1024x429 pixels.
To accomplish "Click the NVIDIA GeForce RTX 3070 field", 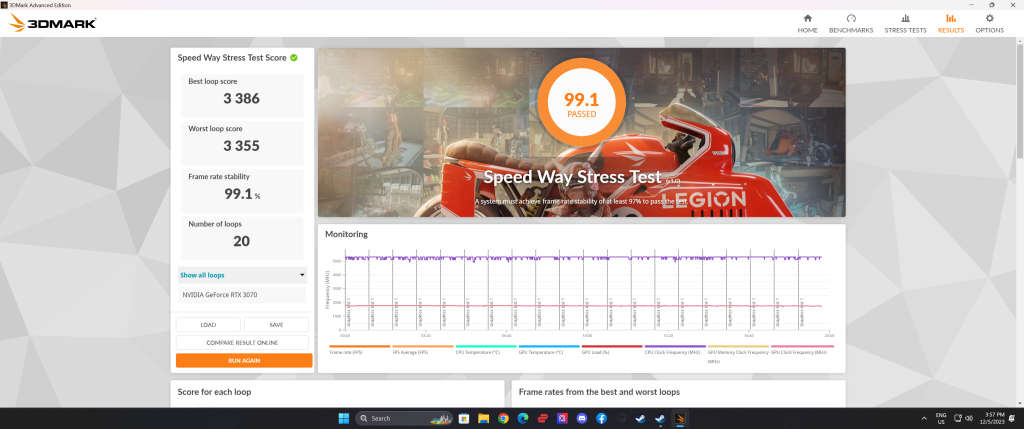I will click(x=242, y=294).
